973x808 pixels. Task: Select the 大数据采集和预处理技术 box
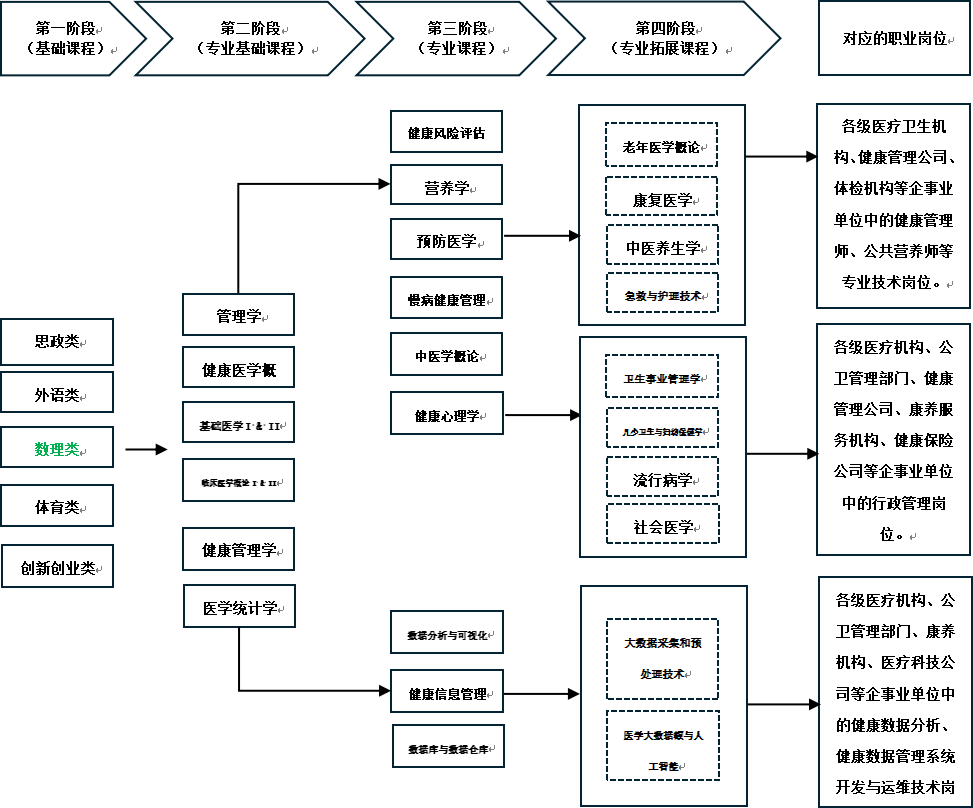(x=662, y=659)
